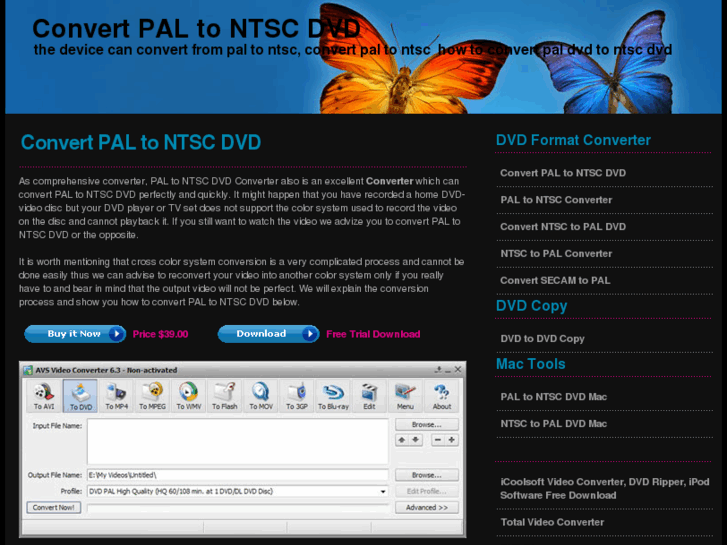Open the Convert SECAM to PAL link
The height and width of the screenshot is (545, 727).
tap(555, 281)
